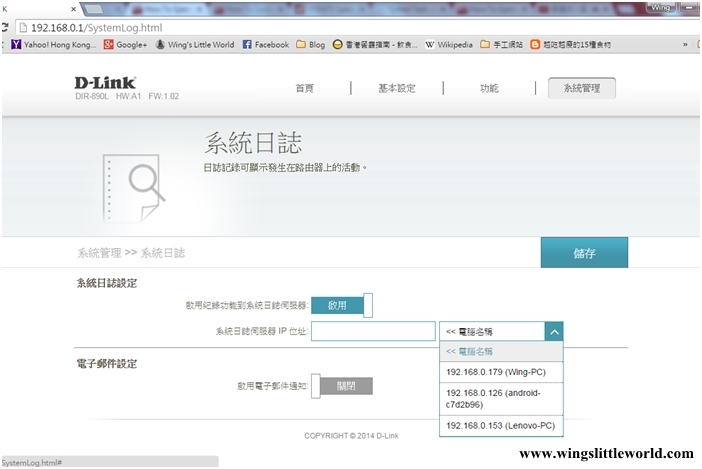Click the system log server IP input field
This screenshot has height=469, width=702.
point(373,331)
